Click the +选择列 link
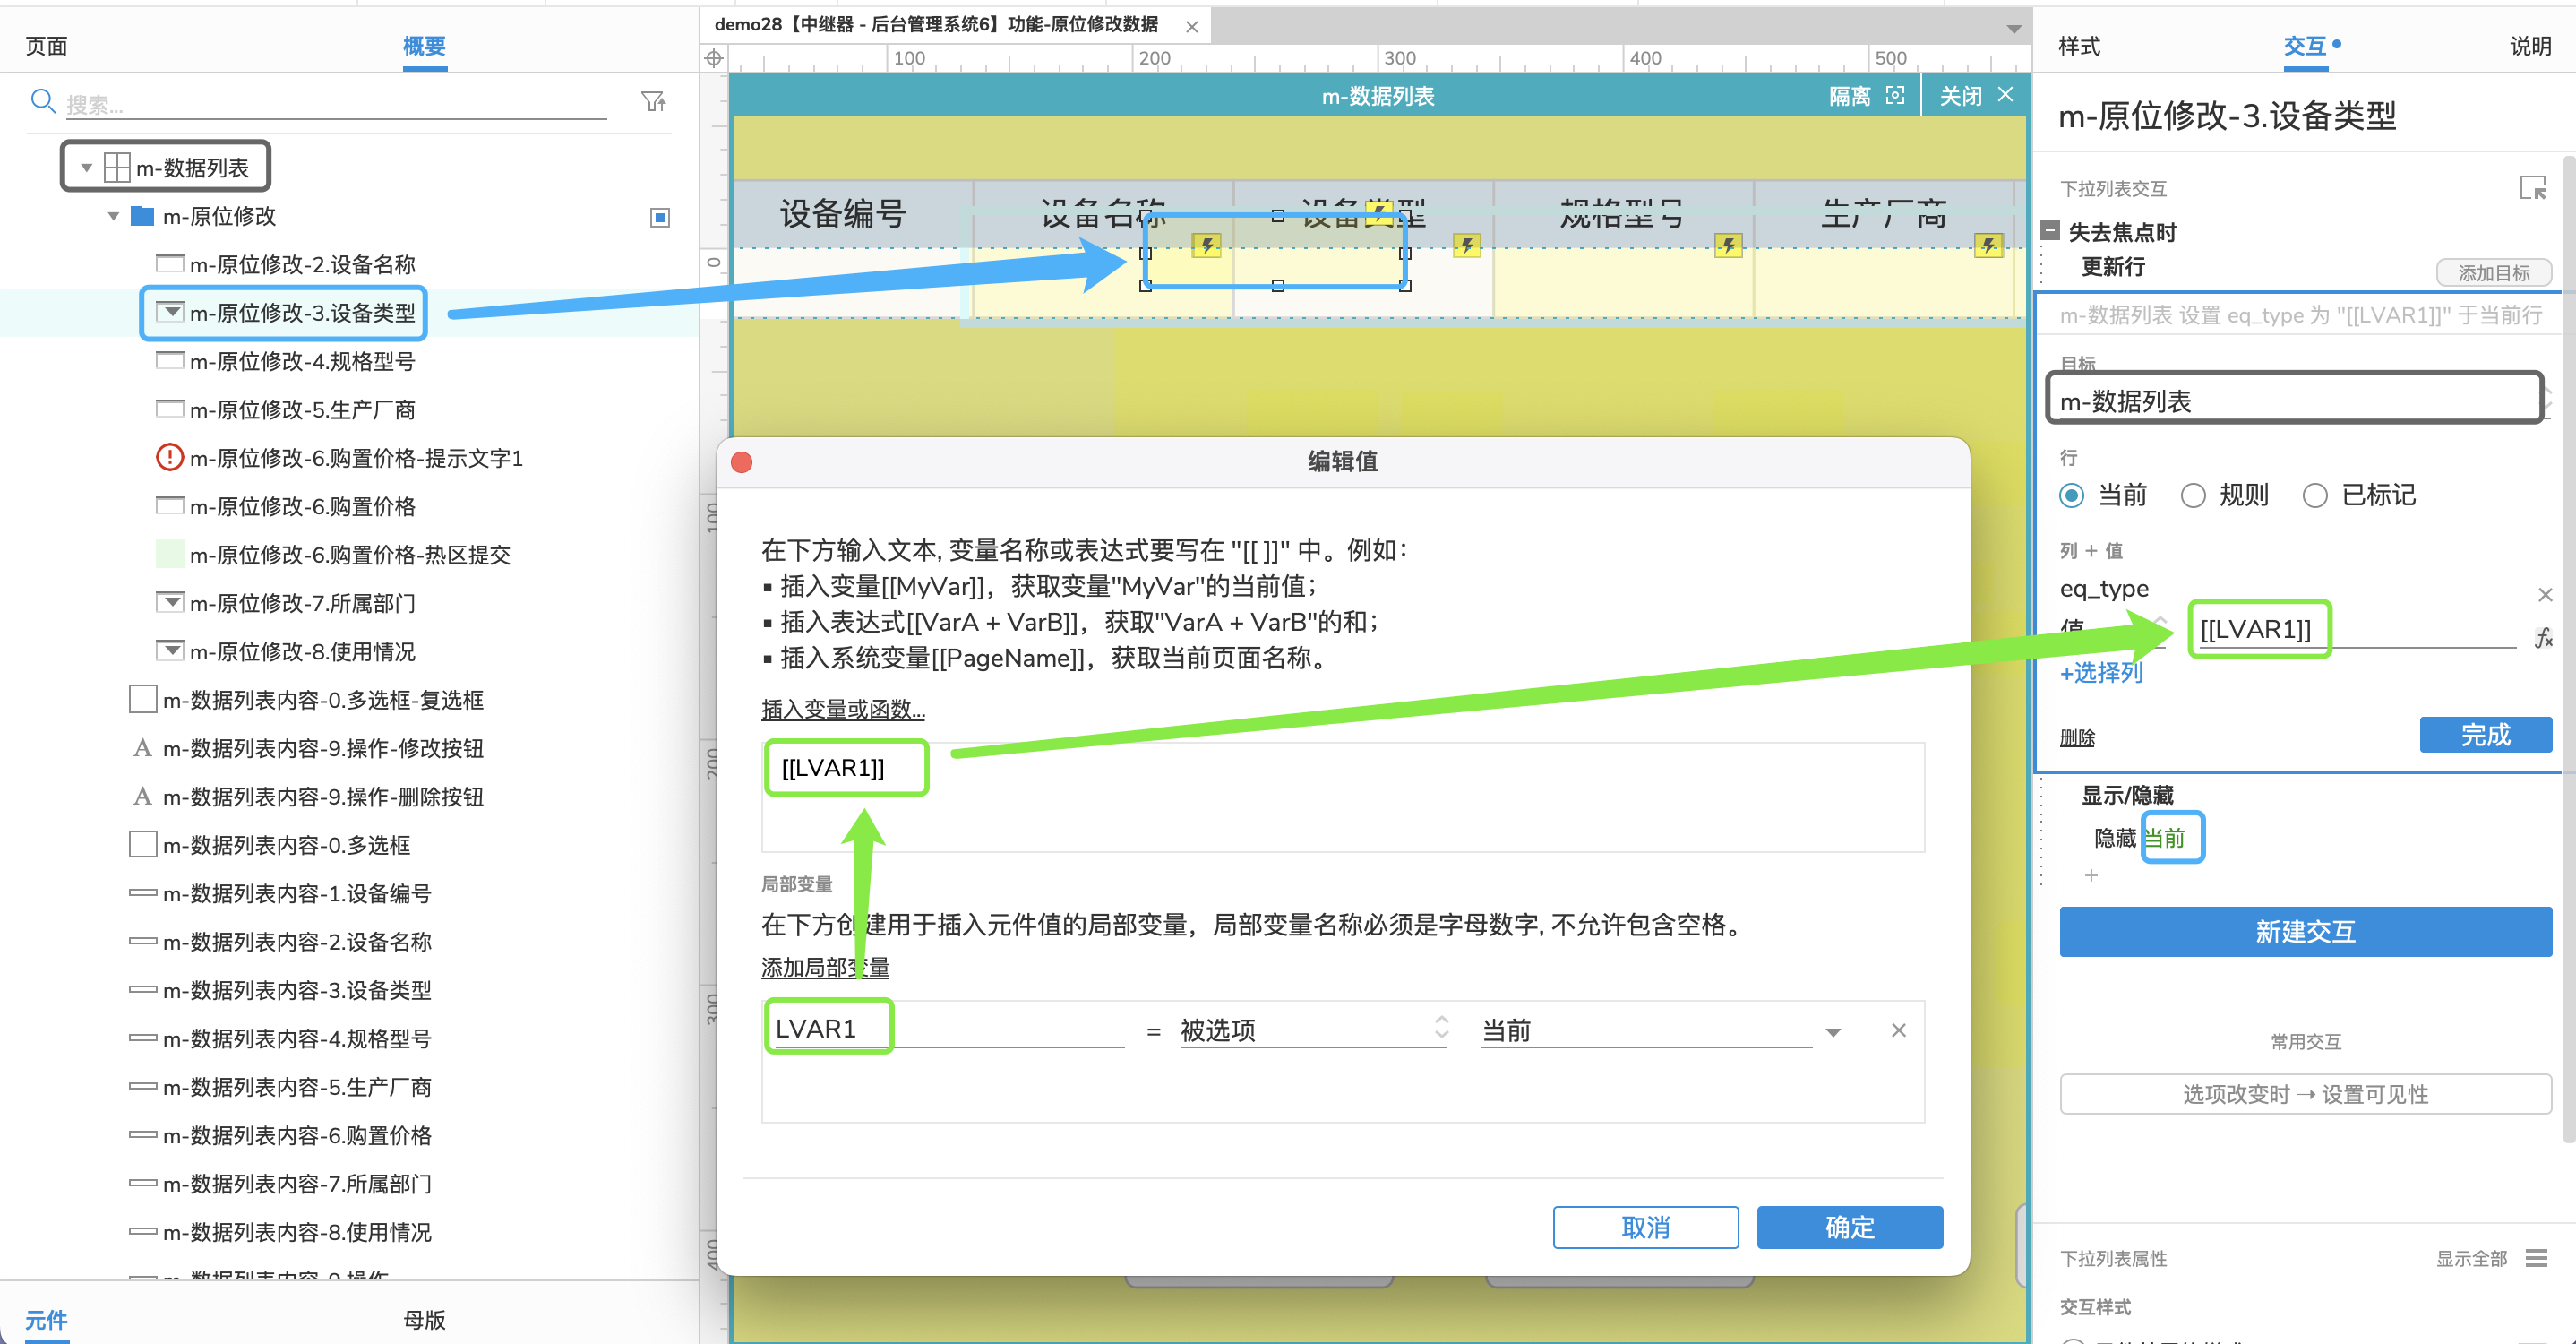The image size is (2576, 1344). [x=2101, y=672]
